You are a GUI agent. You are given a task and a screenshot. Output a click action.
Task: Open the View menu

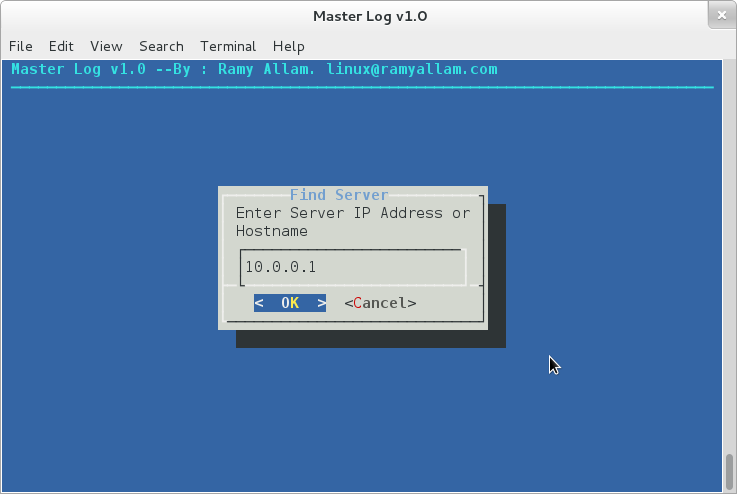(x=106, y=46)
